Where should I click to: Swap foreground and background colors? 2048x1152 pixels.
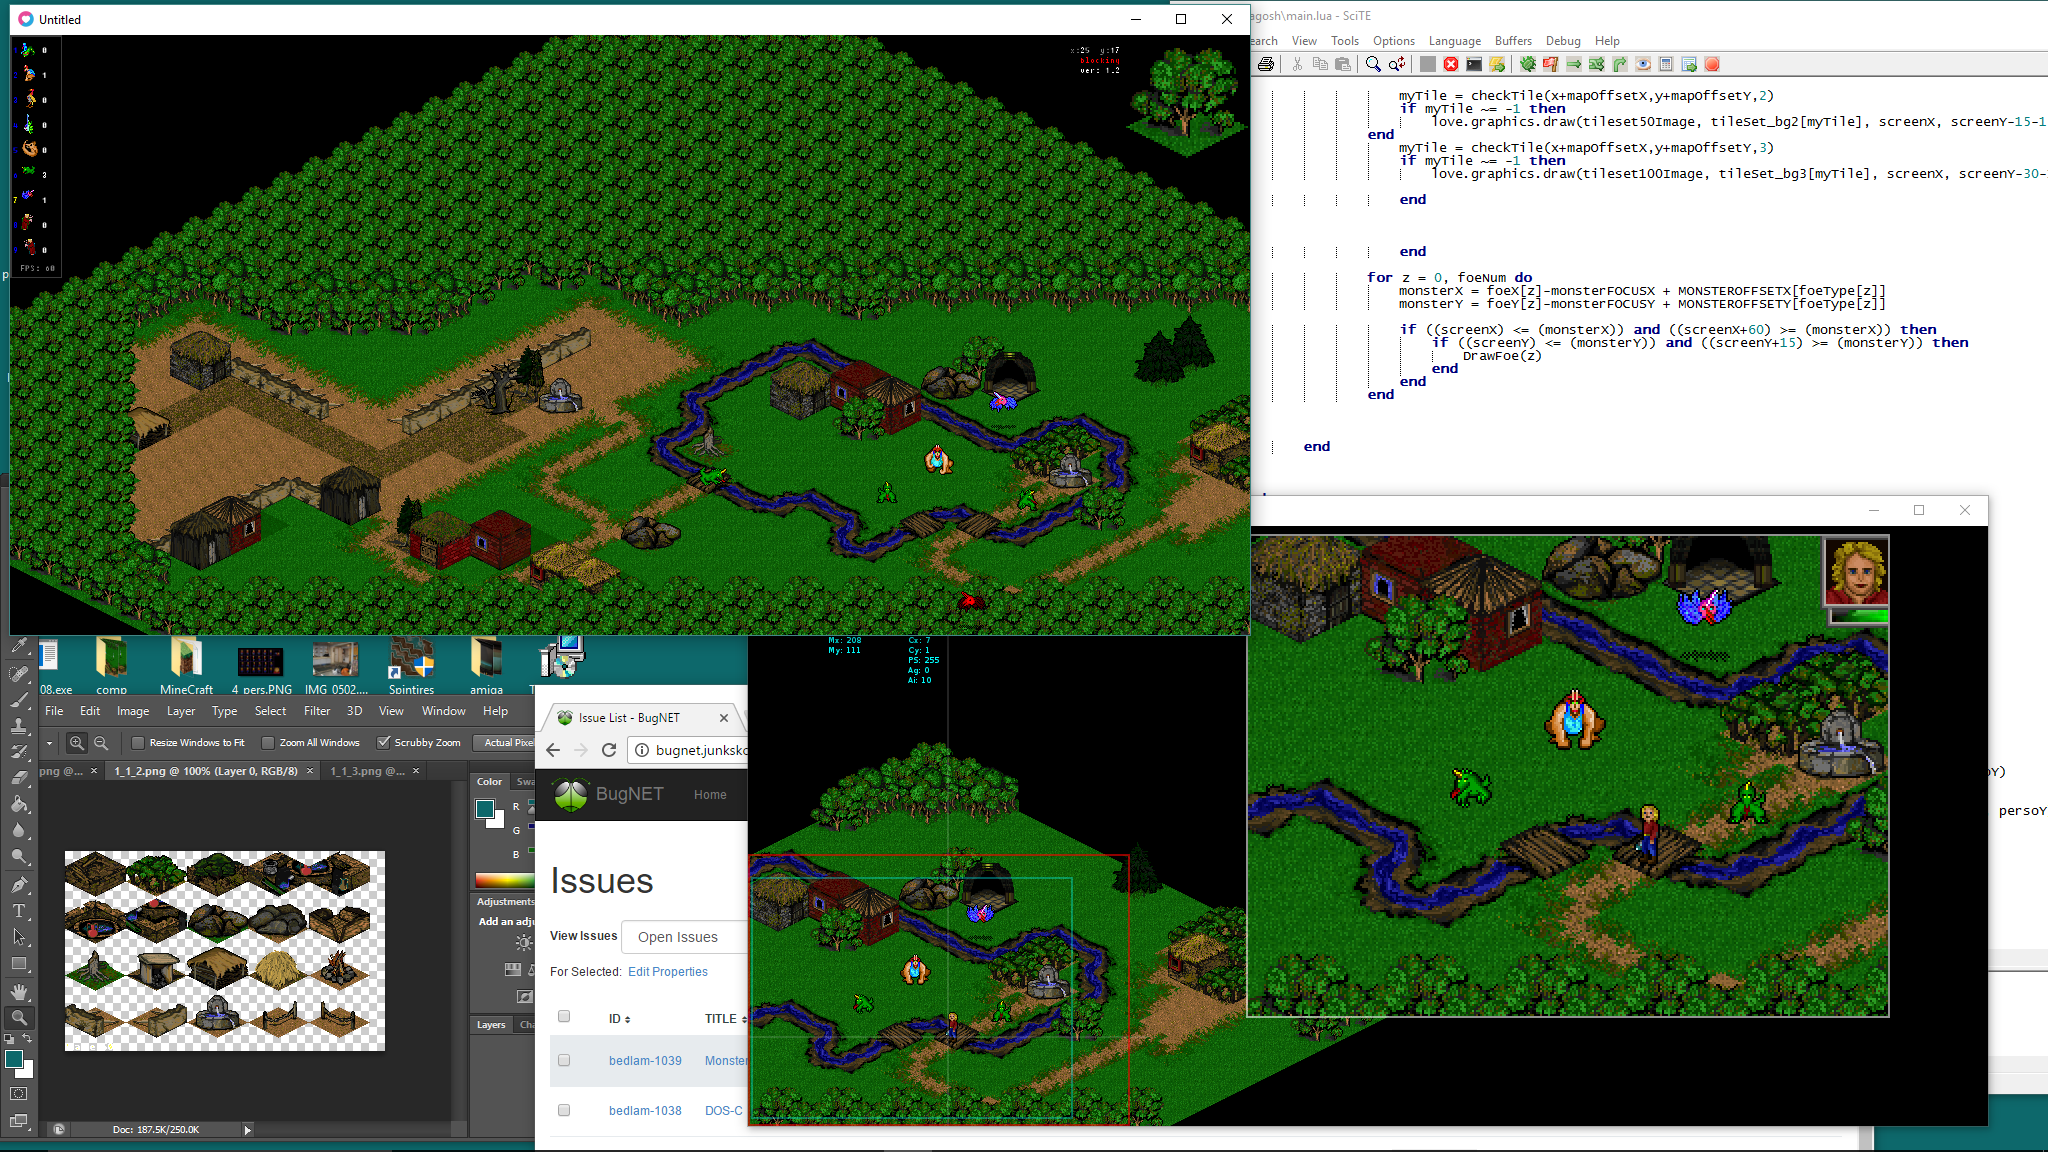(27, 1040)
